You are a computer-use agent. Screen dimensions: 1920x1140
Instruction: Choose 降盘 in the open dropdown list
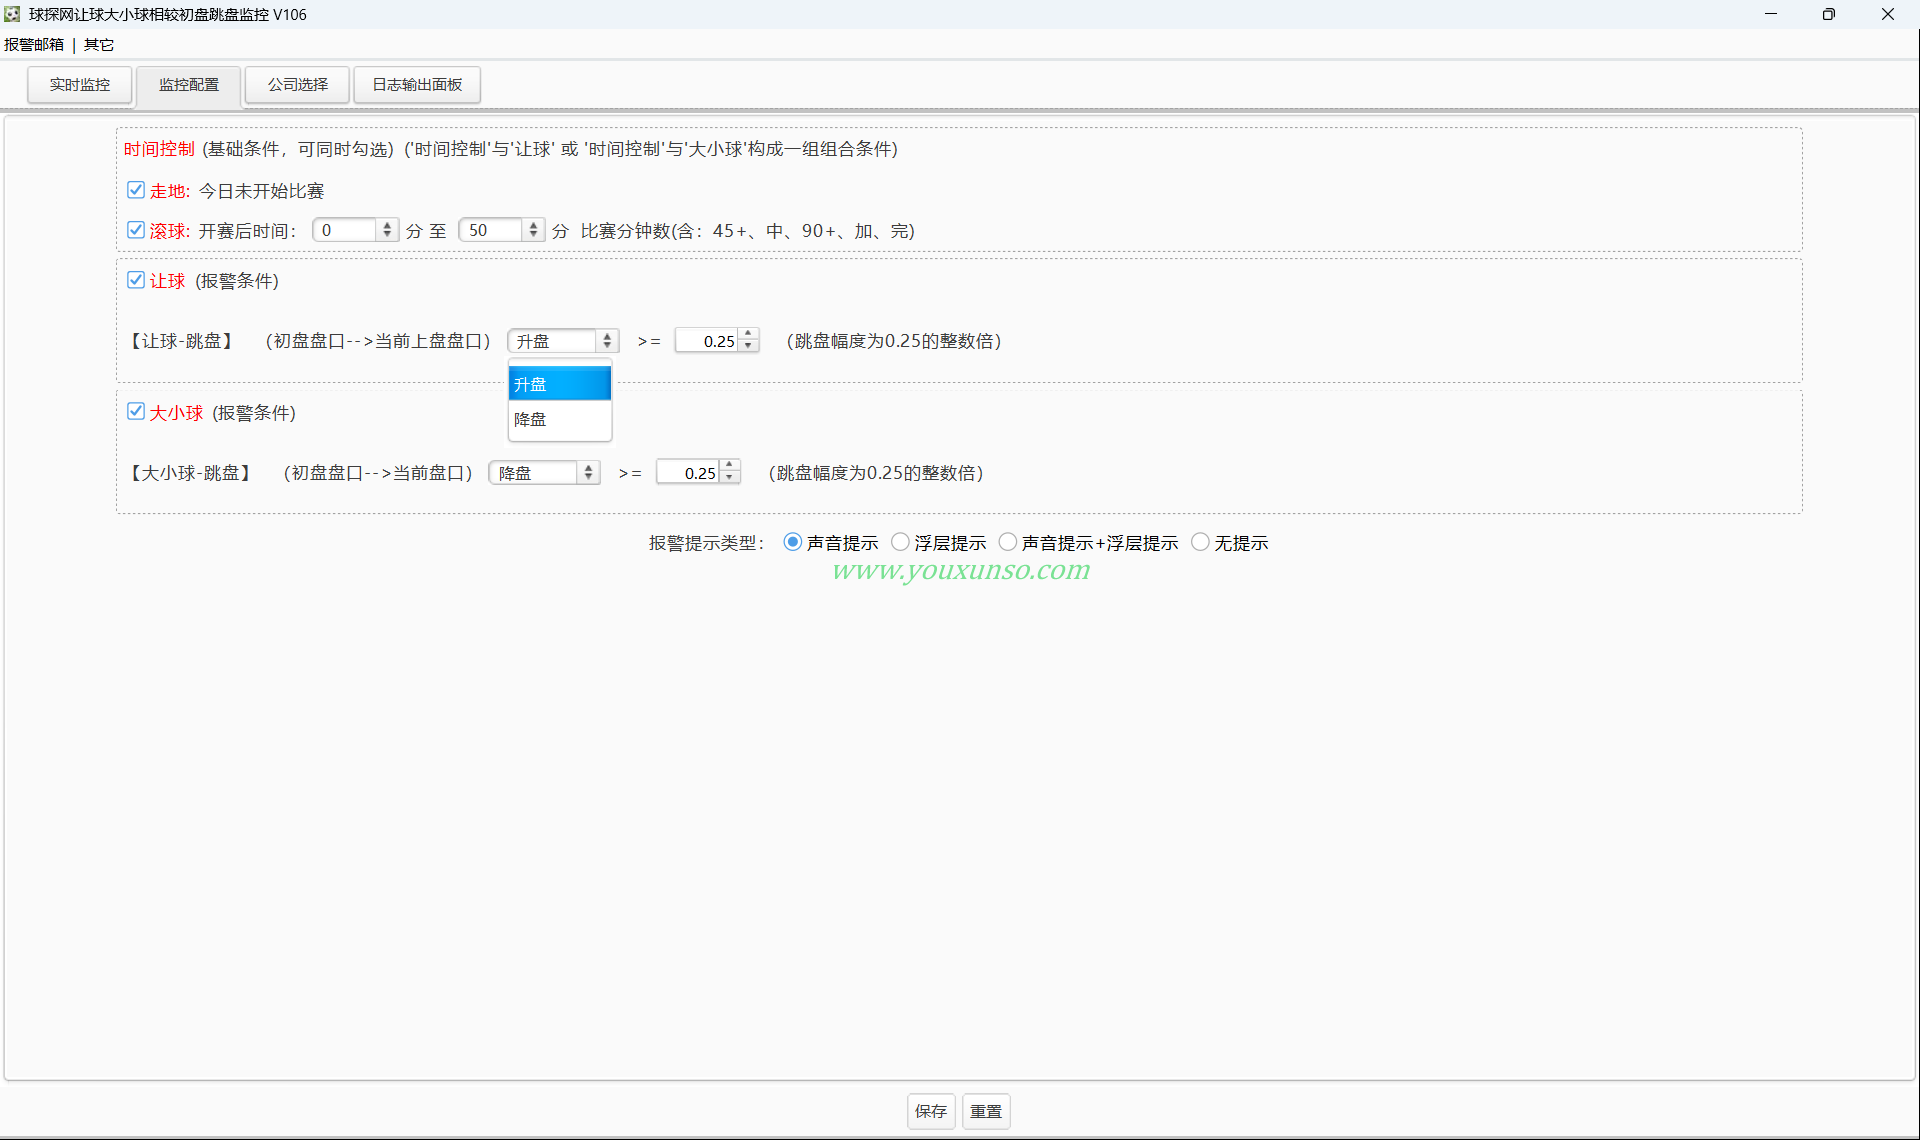(x=560, y=419)
